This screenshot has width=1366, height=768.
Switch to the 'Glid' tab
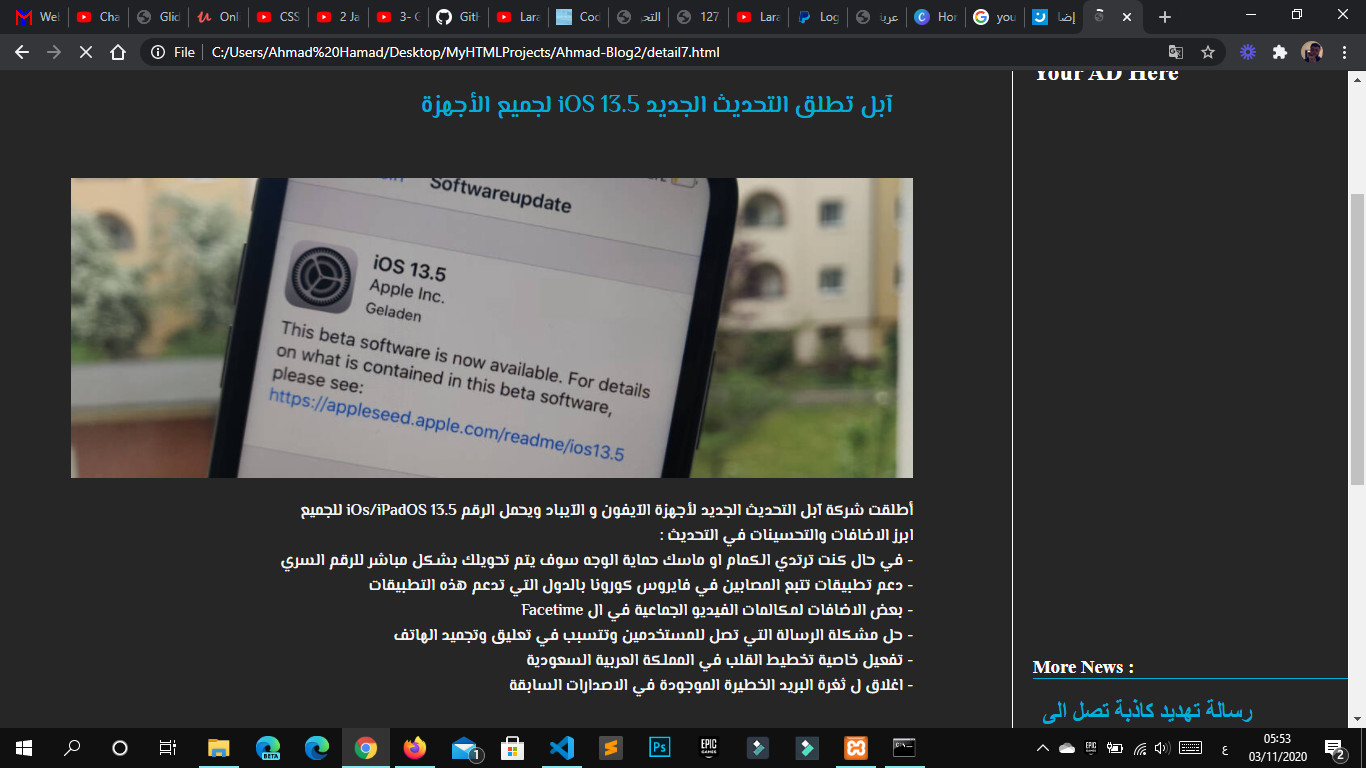tap(158, 17)
